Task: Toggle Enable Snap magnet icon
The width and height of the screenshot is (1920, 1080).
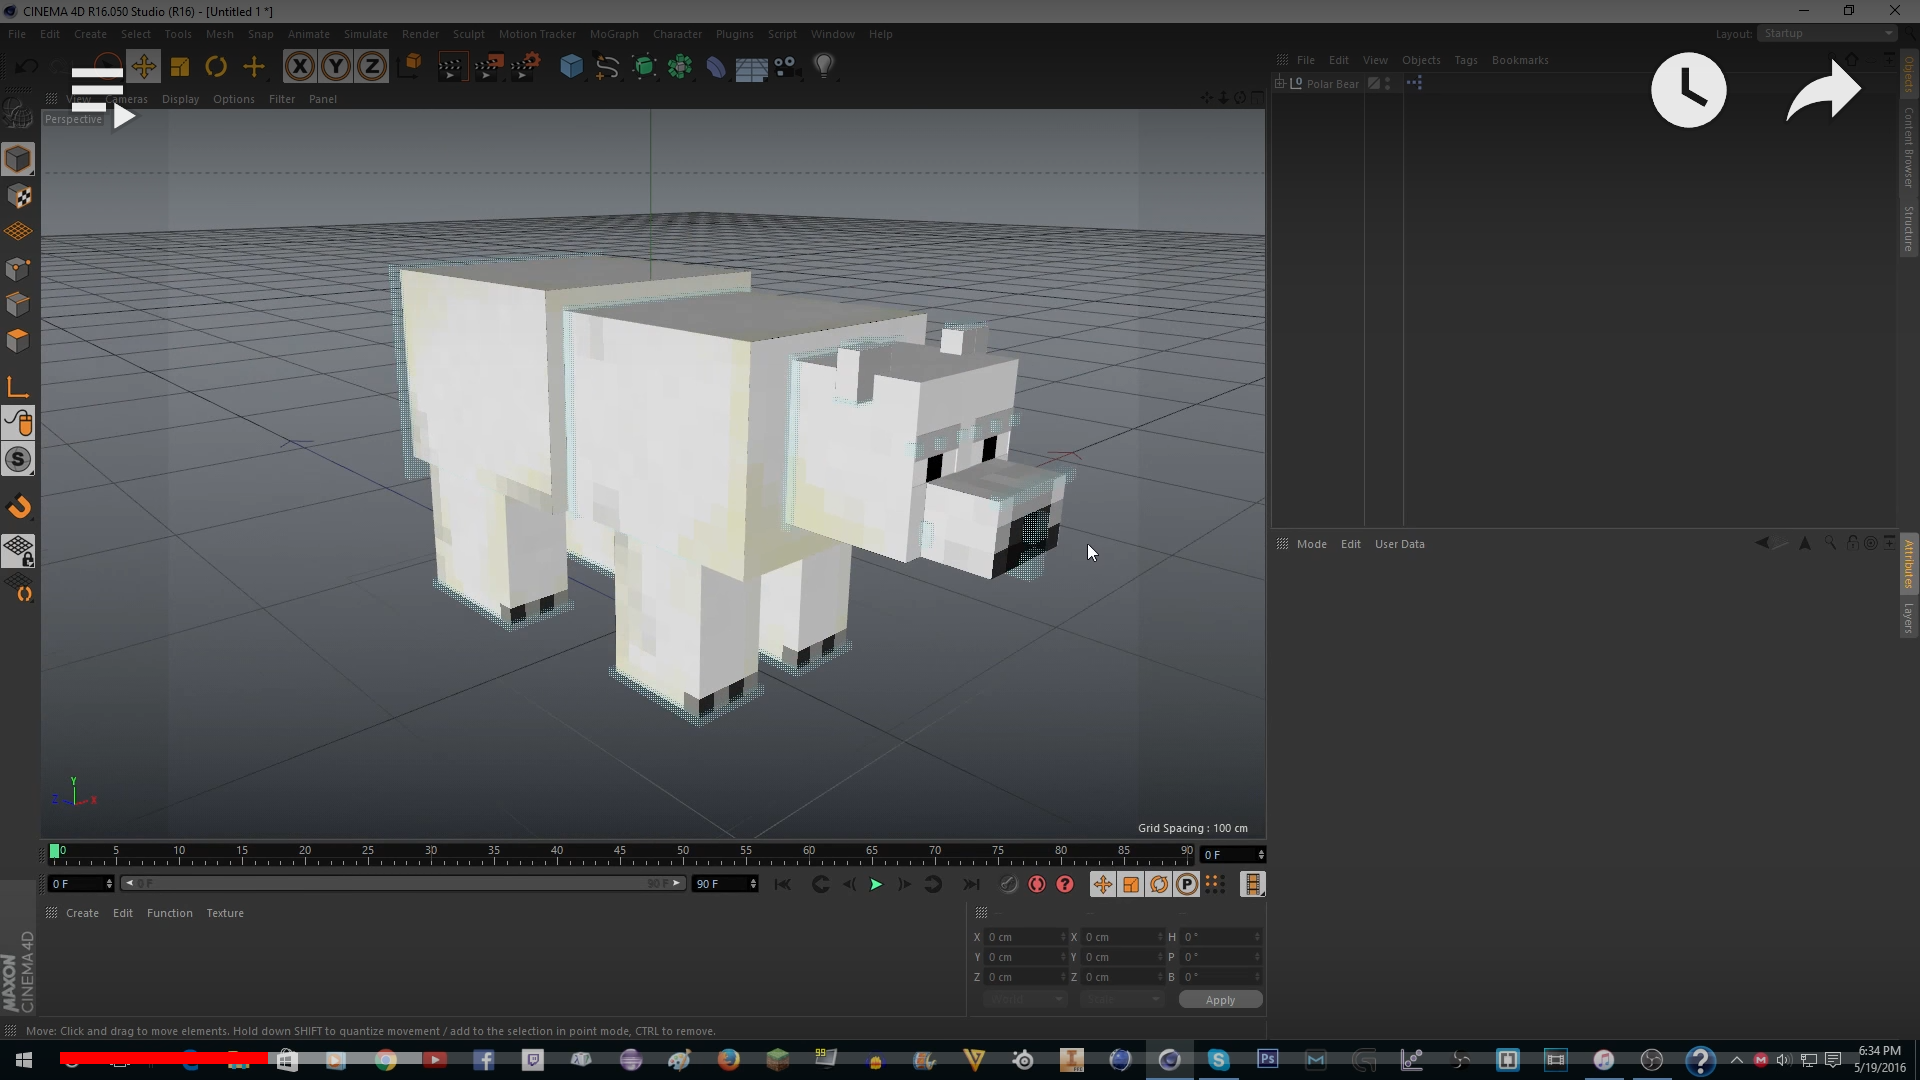Action: 18,507
